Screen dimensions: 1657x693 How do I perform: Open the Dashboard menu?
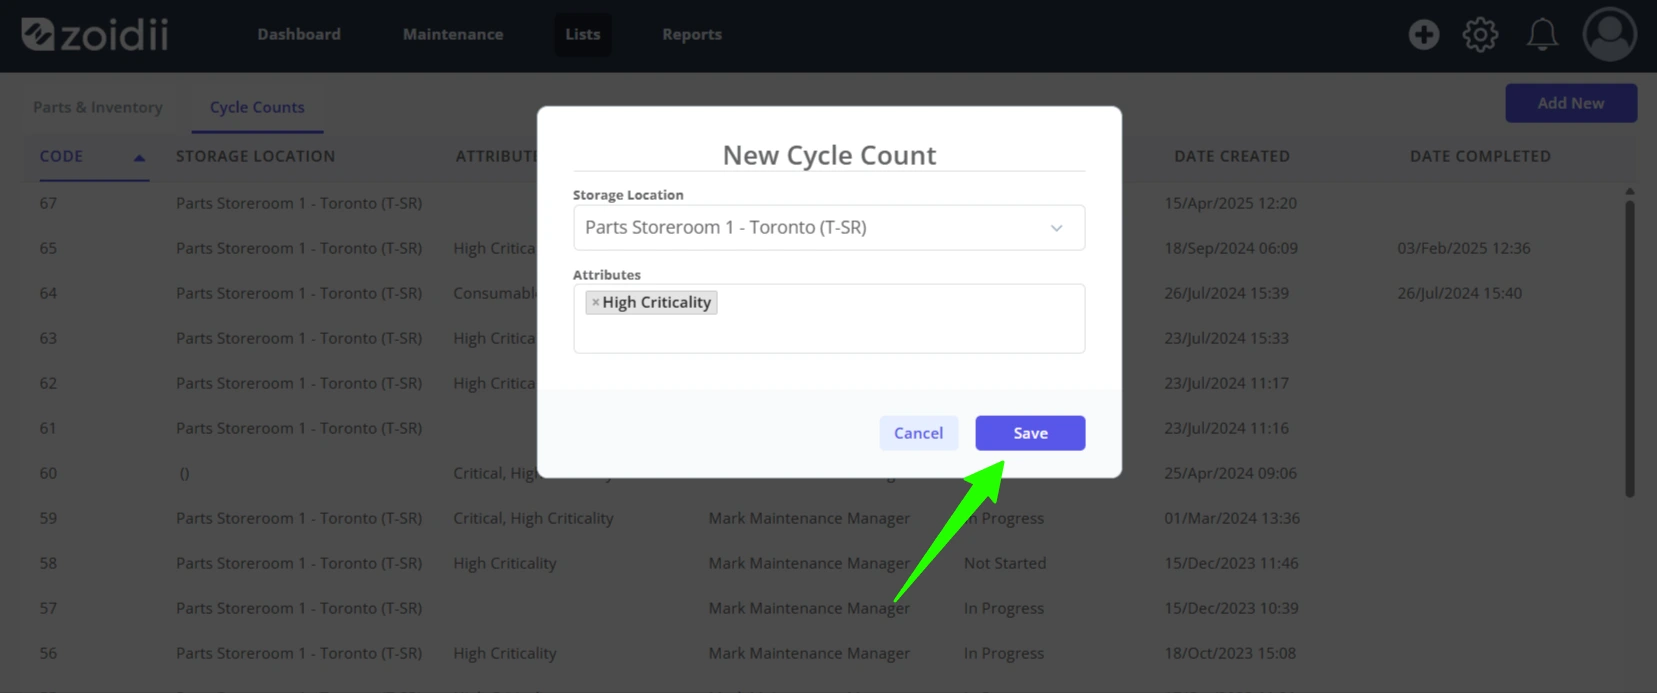[299, 34]
